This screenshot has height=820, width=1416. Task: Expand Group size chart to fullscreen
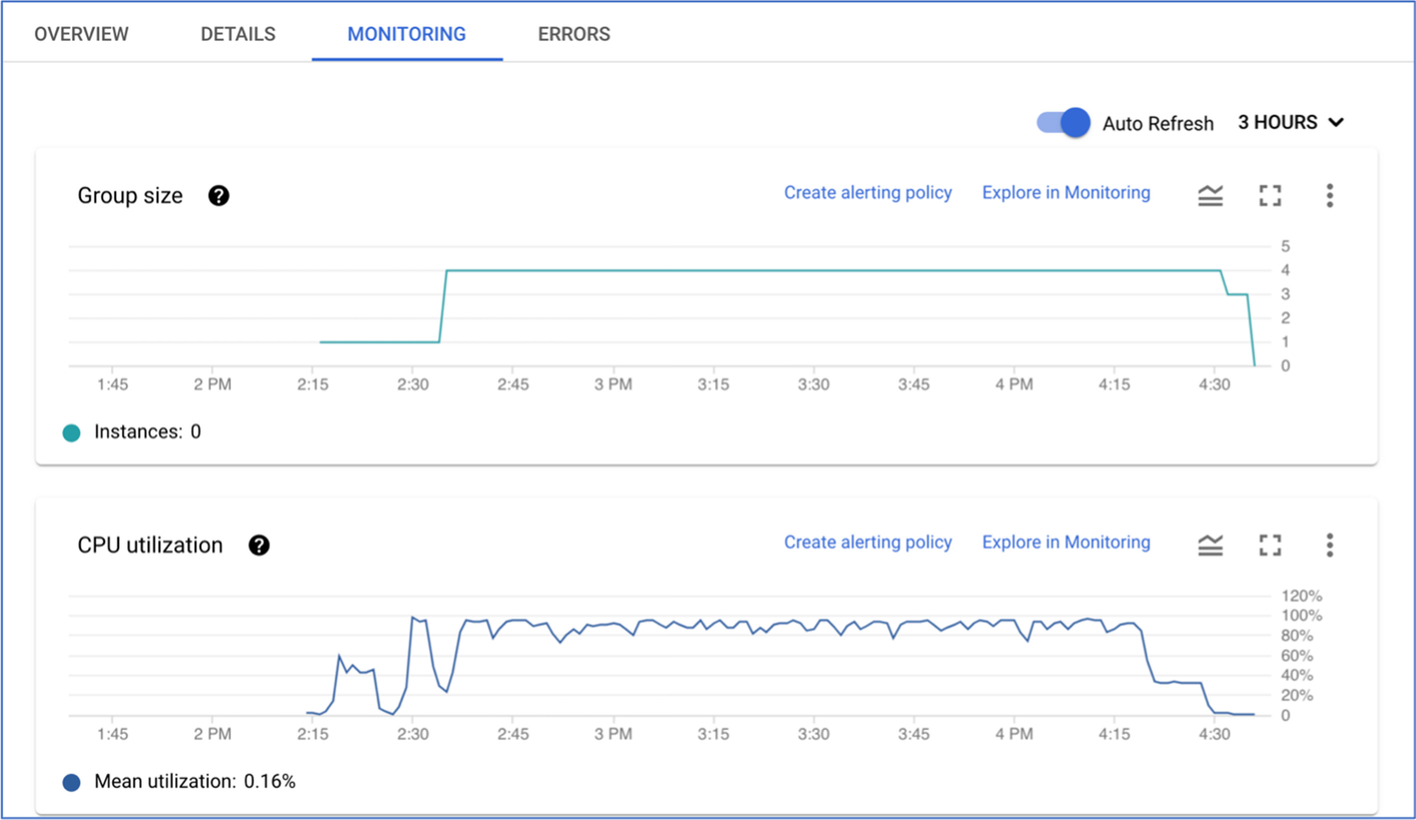click(1270, 195)
